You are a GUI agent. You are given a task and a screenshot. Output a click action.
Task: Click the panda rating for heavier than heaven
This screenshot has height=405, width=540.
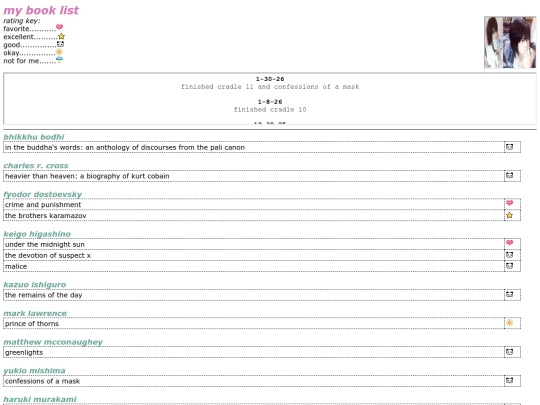click(x=509, y=176)
